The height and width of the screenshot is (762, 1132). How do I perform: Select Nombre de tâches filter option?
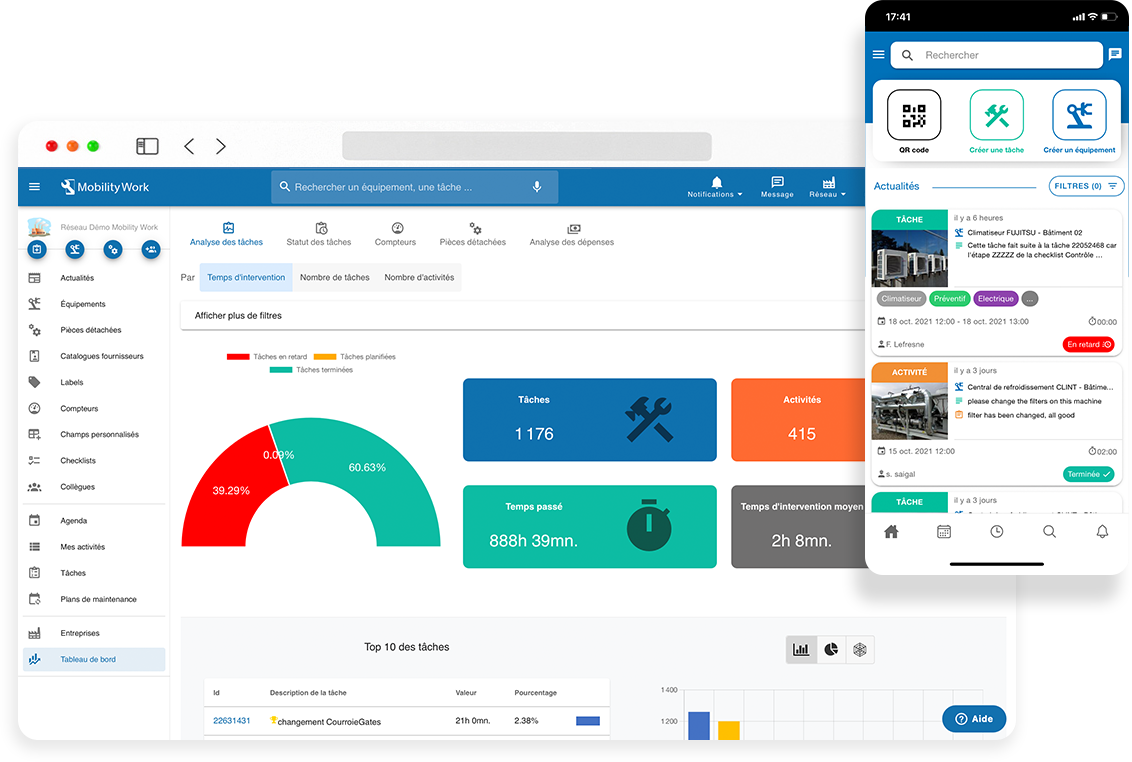(x=334, y=277)
